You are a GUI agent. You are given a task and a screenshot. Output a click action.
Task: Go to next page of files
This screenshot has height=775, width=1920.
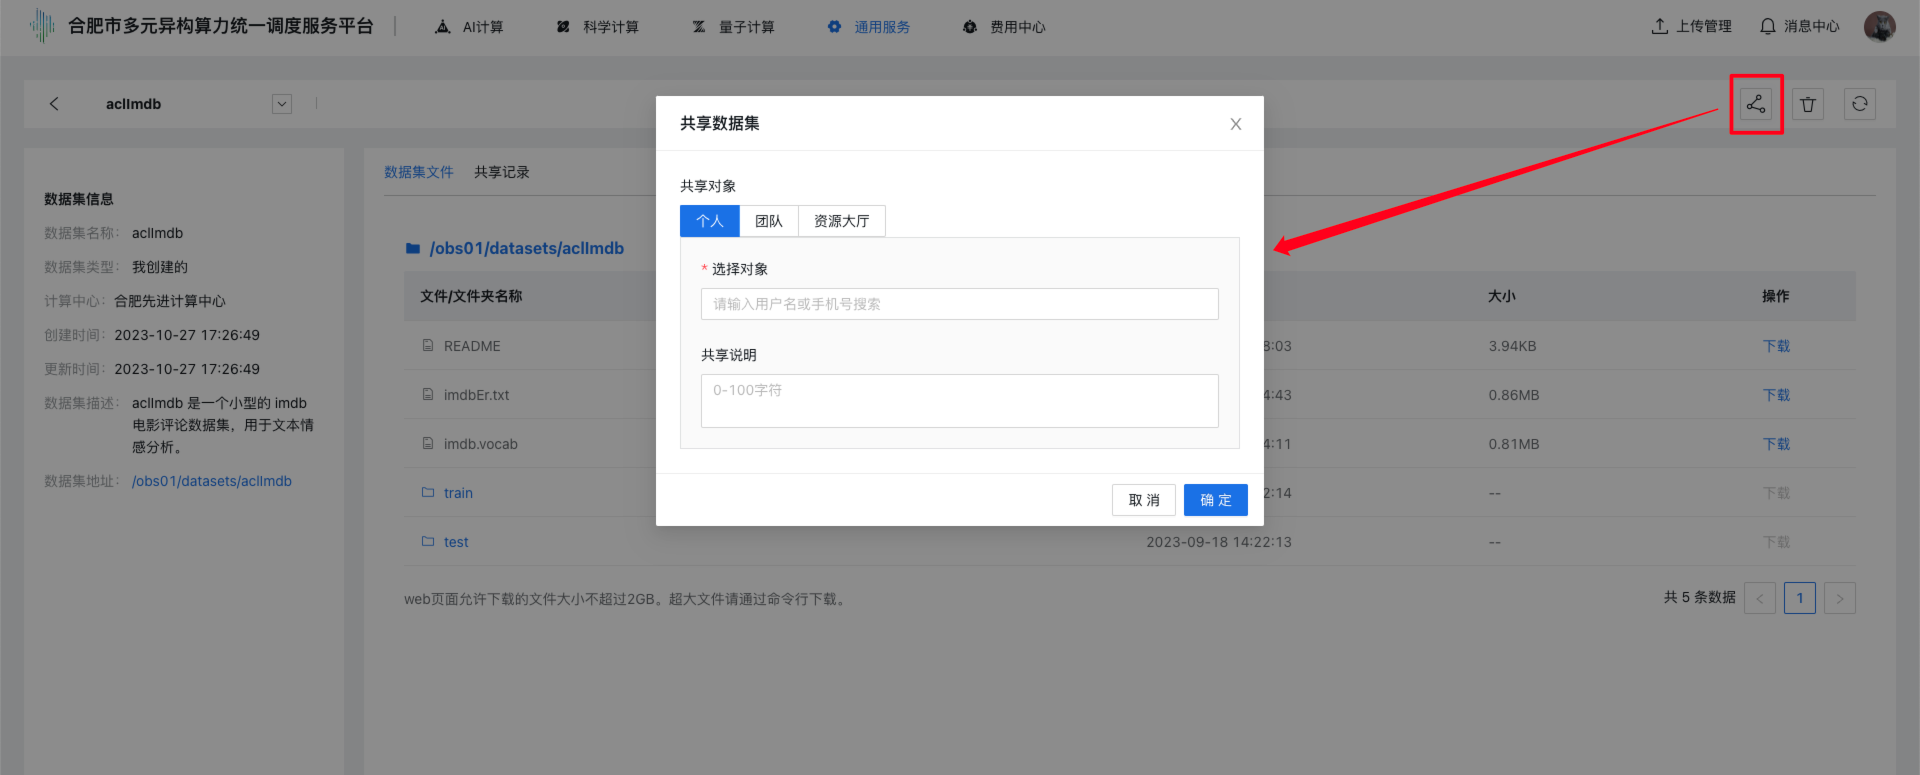click(x=1839, y=598)
